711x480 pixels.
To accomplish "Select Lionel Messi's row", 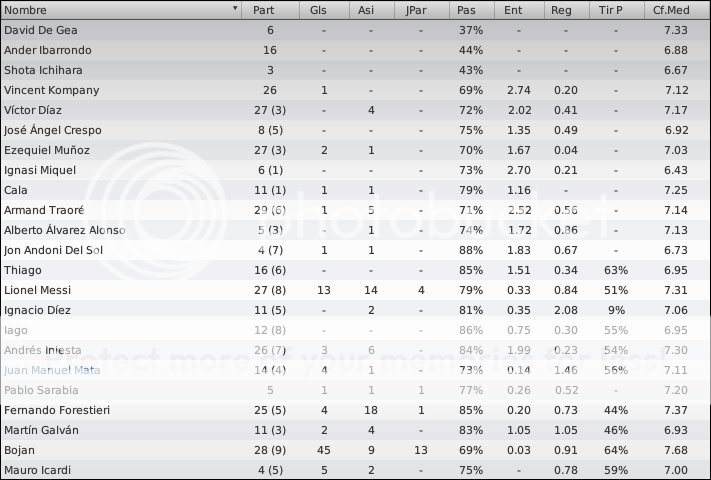I will [x=356, y=290].
